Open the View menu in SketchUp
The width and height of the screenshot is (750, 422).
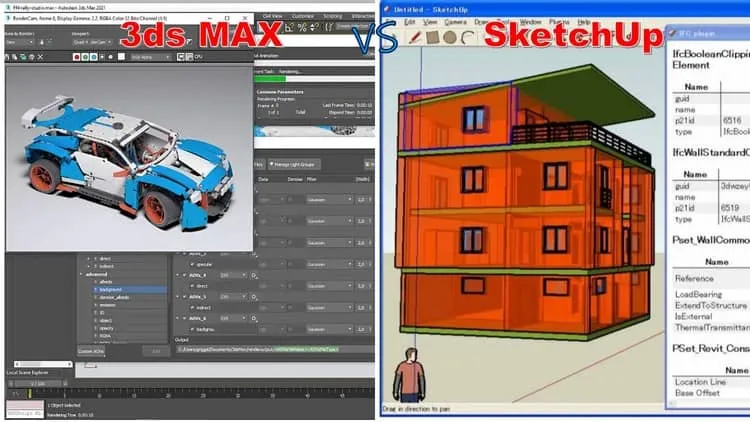click(430, 22)
